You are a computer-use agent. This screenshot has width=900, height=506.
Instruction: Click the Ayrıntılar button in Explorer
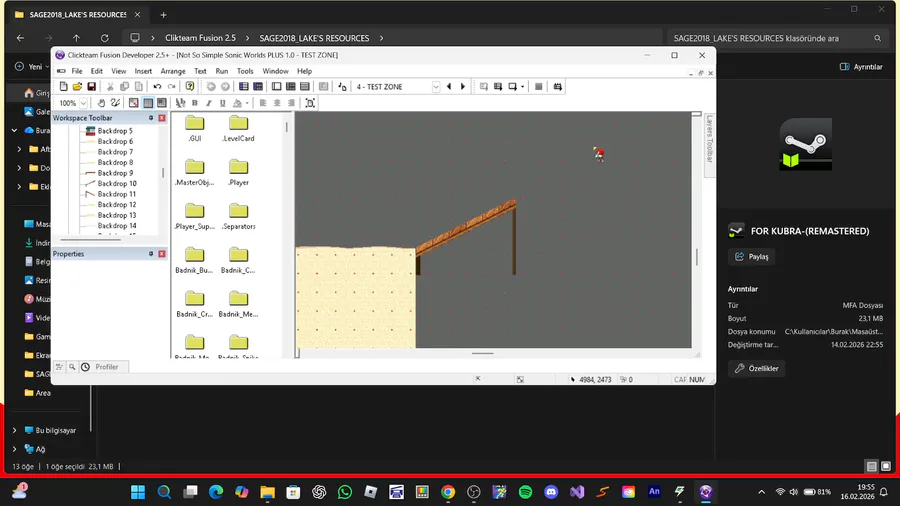861,67
